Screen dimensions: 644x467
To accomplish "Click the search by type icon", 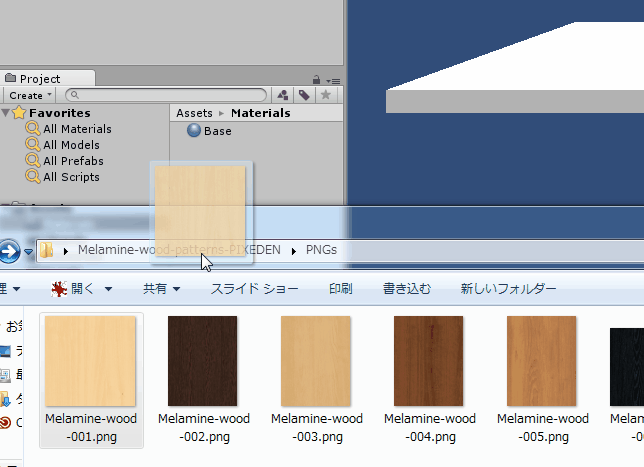I will (283, 95).
